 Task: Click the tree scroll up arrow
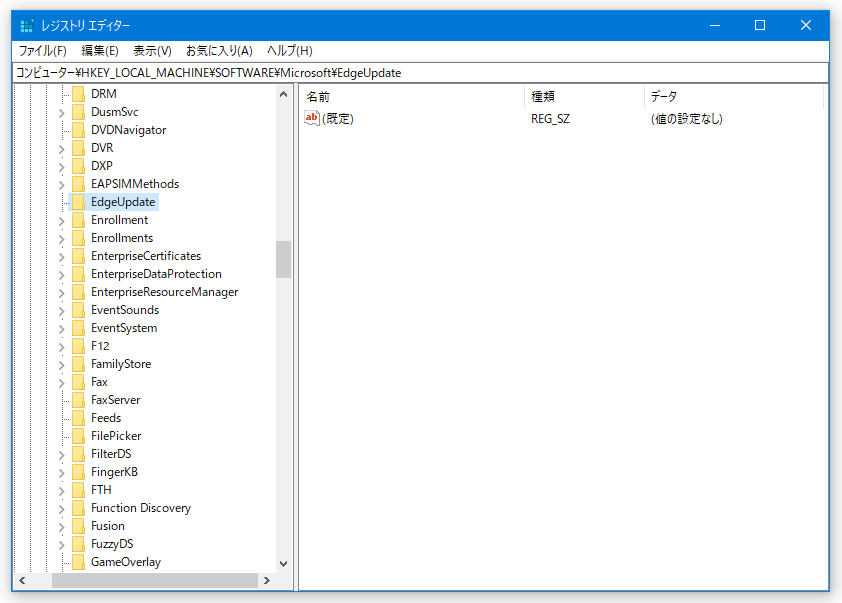284,95
